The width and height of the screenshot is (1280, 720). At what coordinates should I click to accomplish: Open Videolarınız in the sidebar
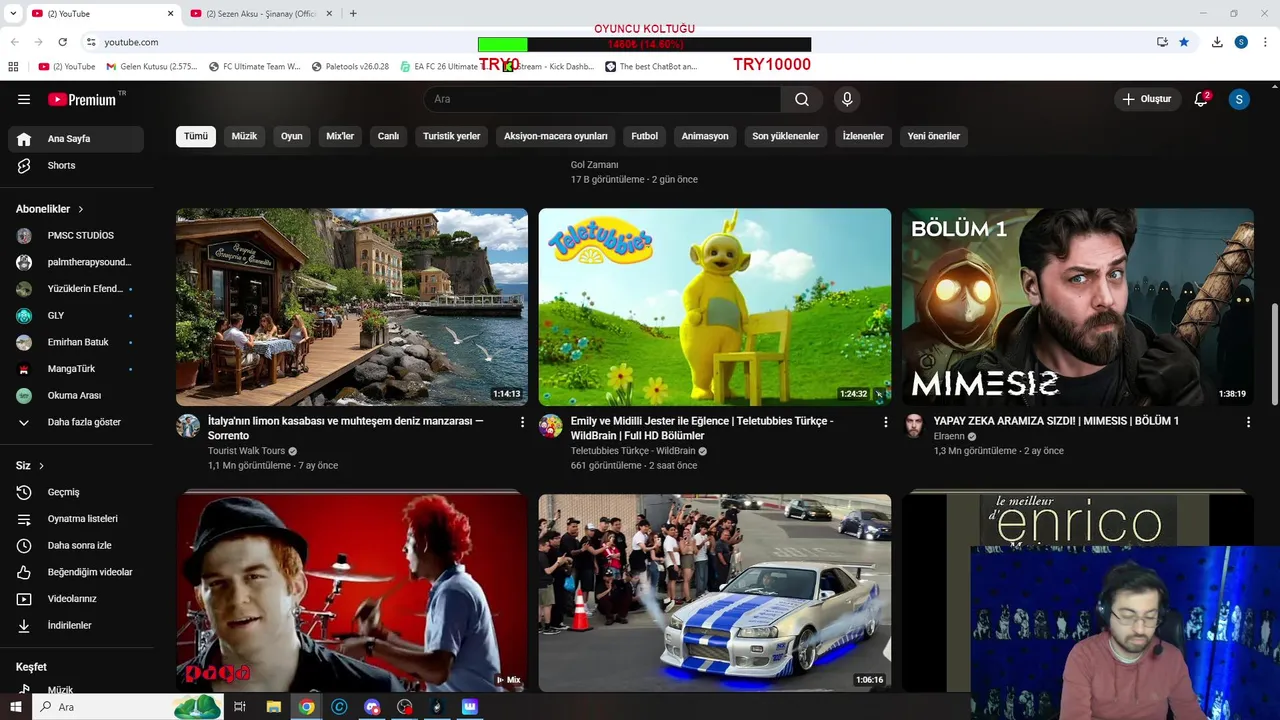[76, 599]
